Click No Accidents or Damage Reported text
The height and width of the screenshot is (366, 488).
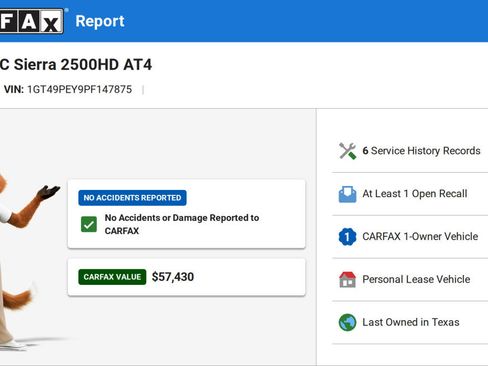(x=182, y=224)
